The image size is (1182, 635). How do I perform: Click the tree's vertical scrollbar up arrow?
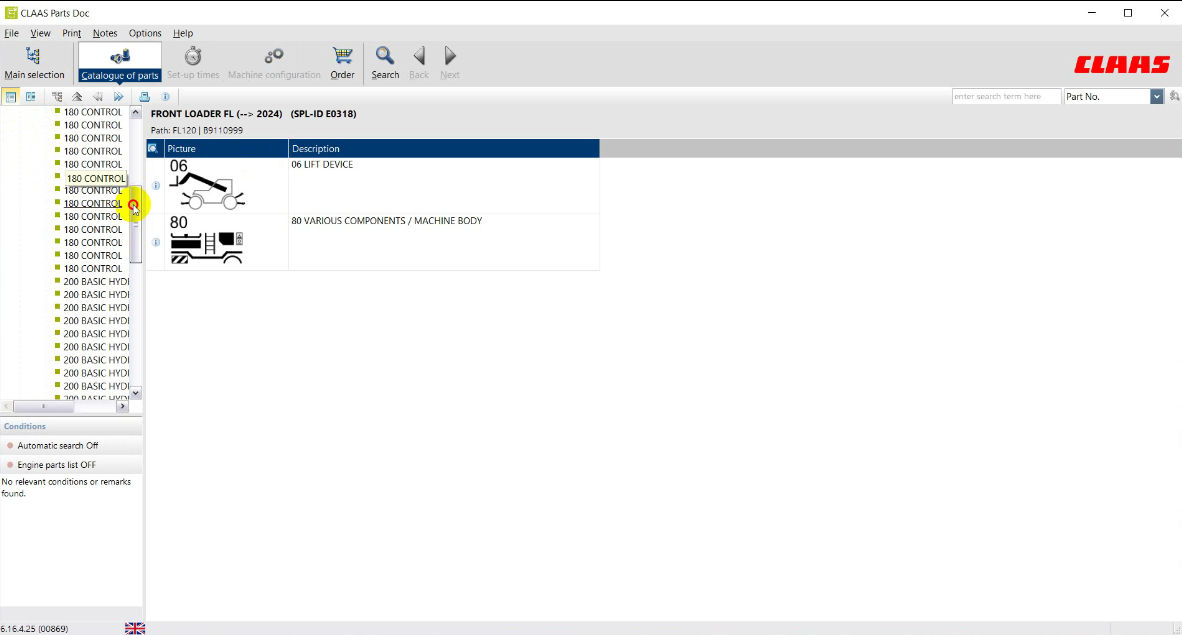click(x=136, y=112)
